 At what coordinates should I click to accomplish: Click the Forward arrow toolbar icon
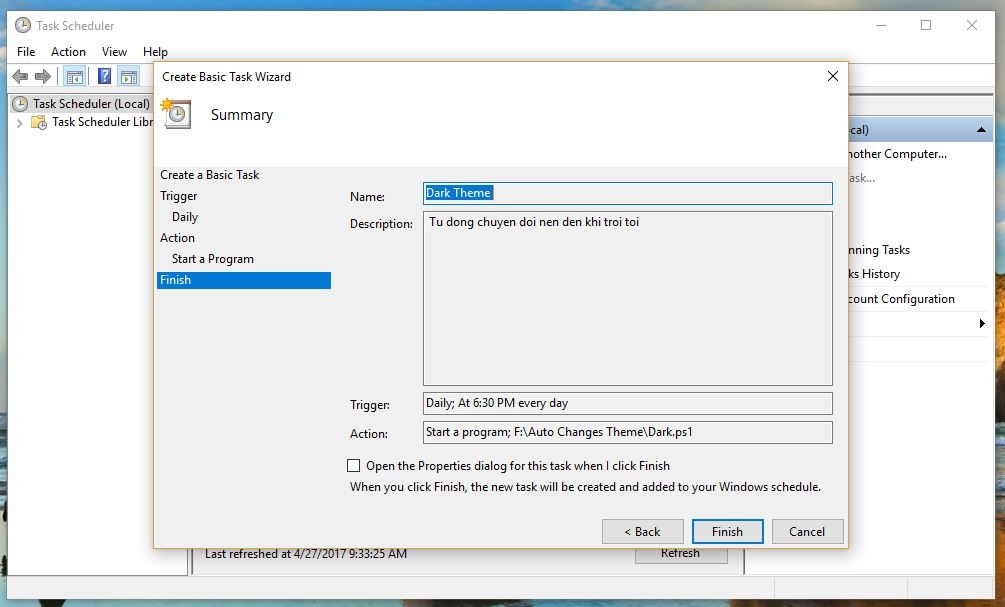click(43, 77)
